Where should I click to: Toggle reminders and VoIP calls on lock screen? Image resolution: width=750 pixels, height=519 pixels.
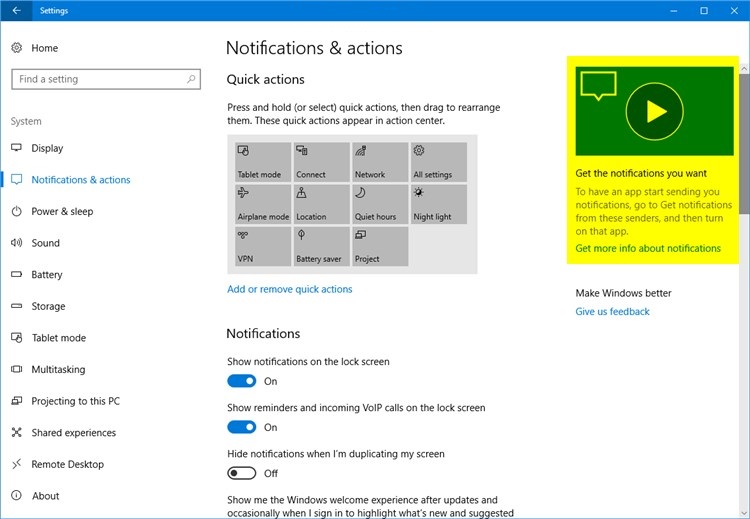pyautogui.click(x=242, y=427)
